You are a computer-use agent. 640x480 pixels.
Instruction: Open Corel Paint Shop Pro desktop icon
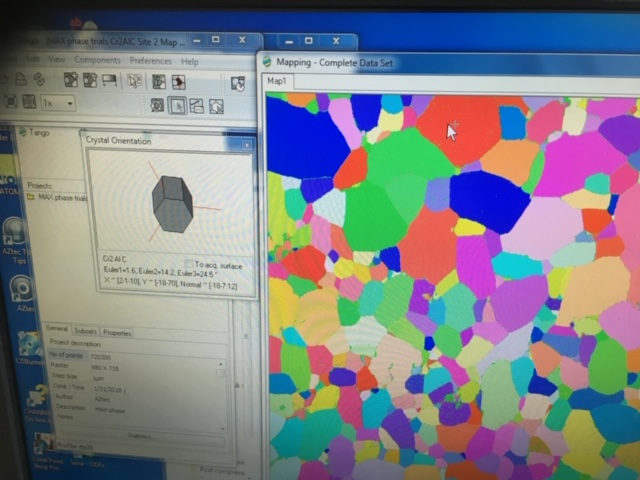pos(48,452)
